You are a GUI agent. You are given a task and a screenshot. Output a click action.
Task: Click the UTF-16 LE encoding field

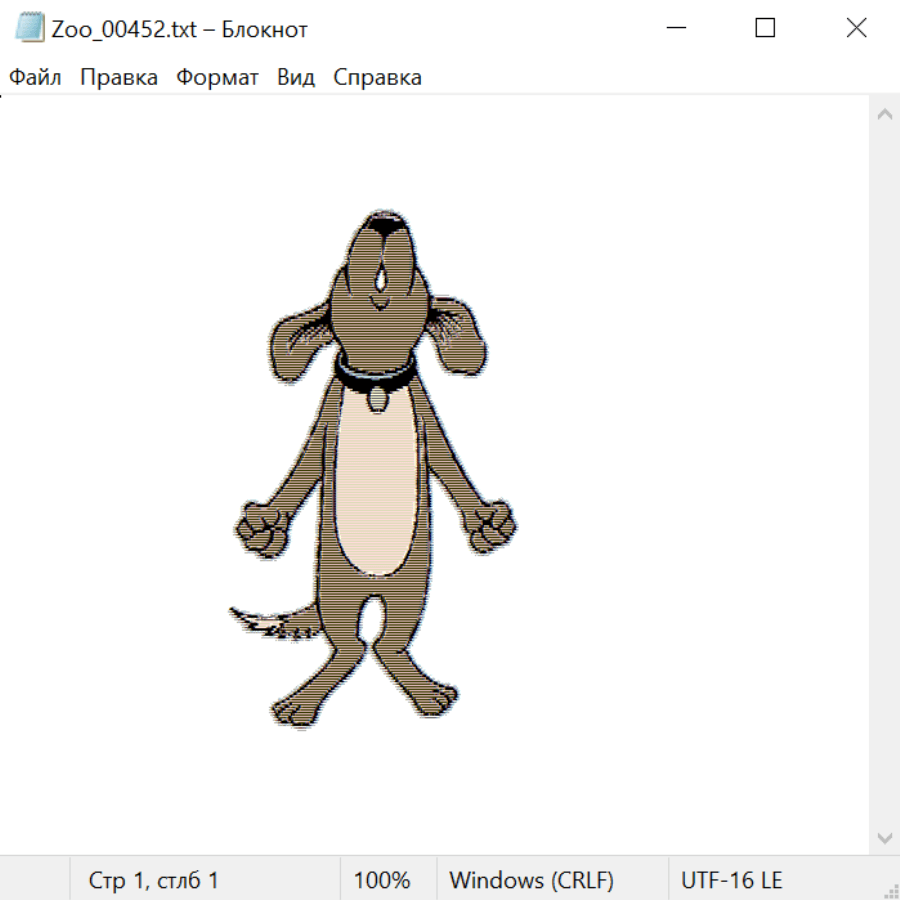click(x=731, y=880)
